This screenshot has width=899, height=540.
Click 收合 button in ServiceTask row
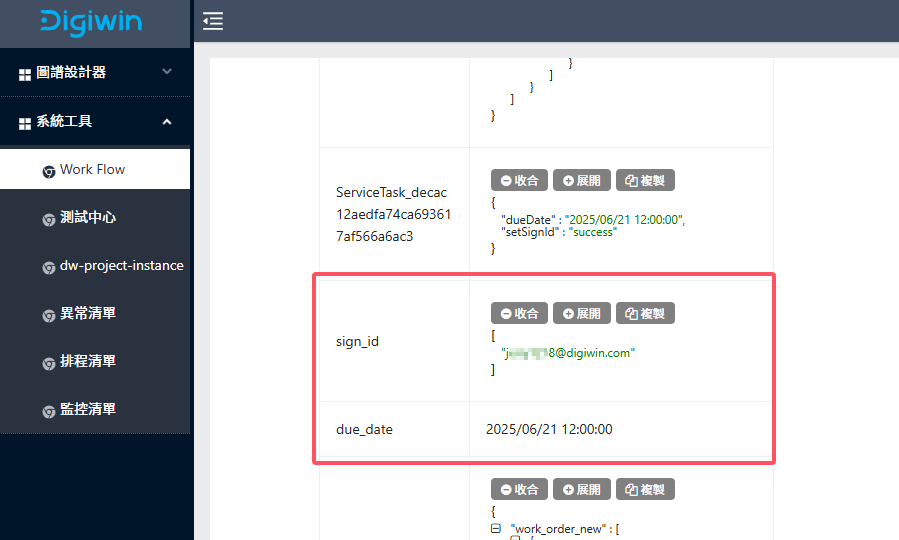(x=518, y=181)
